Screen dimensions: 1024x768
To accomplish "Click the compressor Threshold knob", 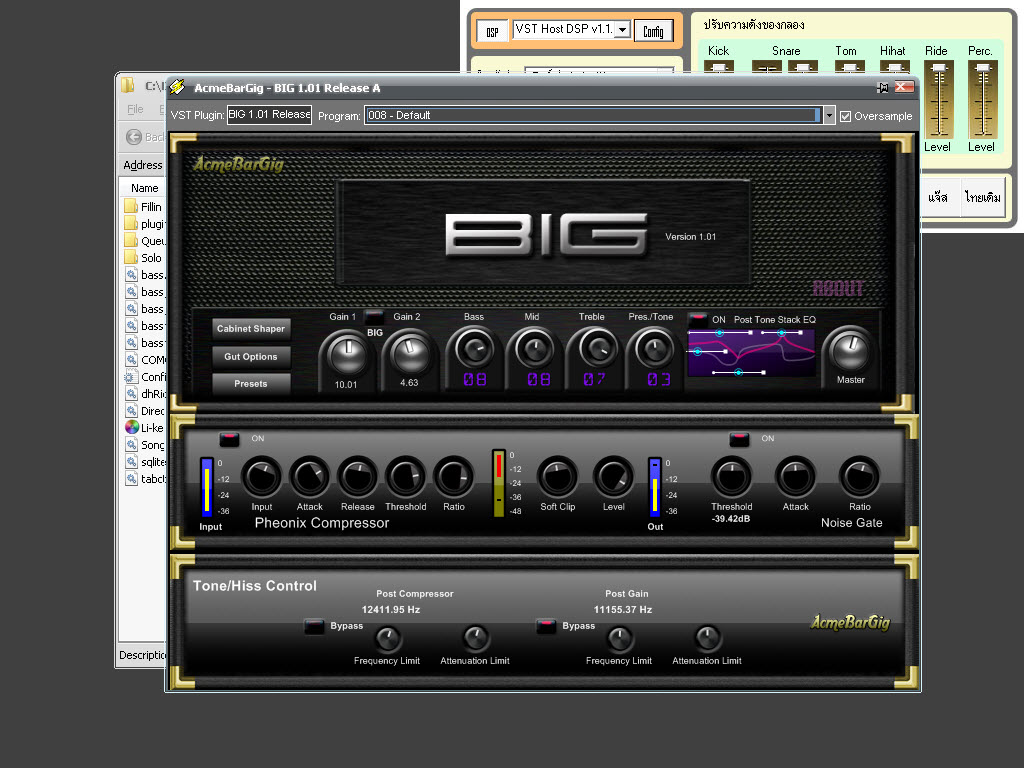I will [406, 477].
